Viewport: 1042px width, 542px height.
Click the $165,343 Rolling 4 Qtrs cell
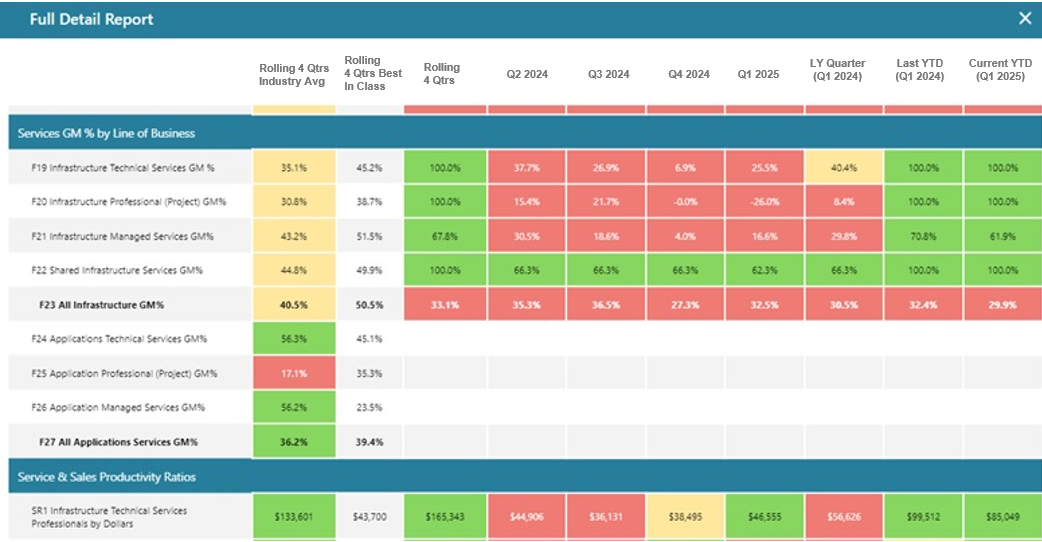[x=444, y=517]
